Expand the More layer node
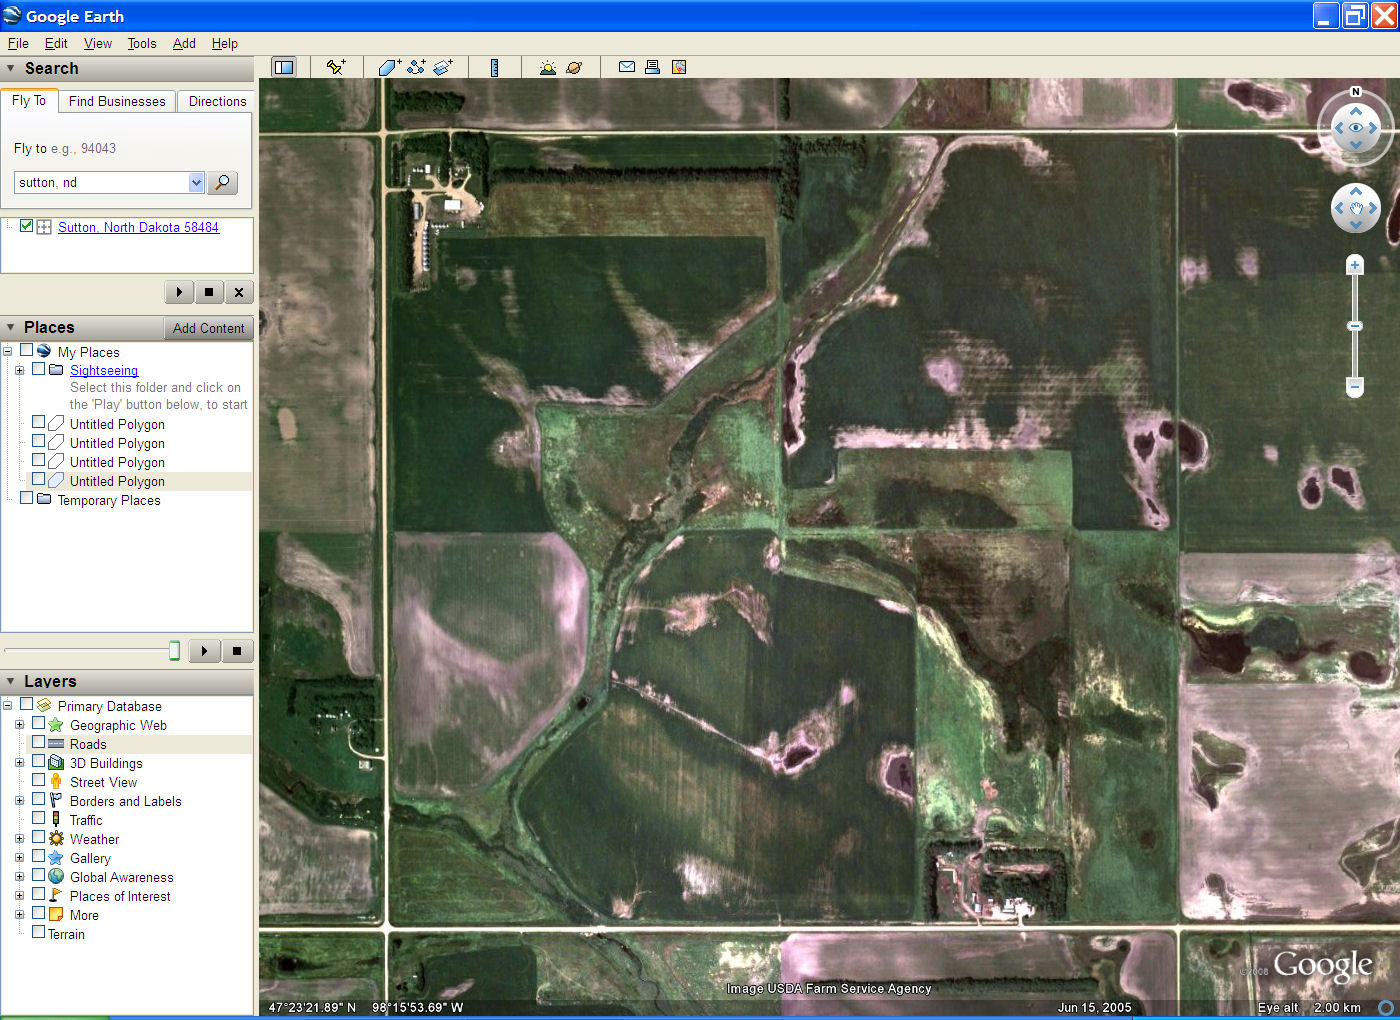1400x1020 pixels. [x=19, y=915]
